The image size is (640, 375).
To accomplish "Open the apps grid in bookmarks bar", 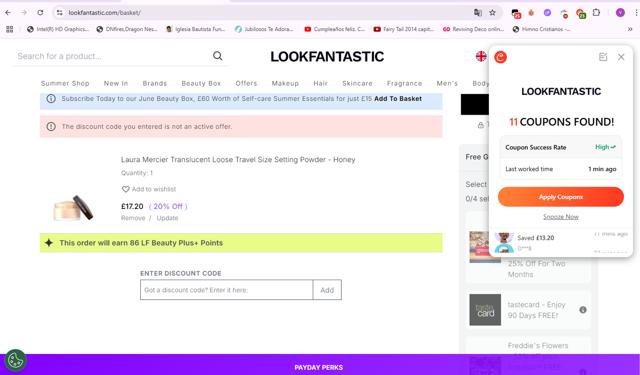I will [10, 29].
